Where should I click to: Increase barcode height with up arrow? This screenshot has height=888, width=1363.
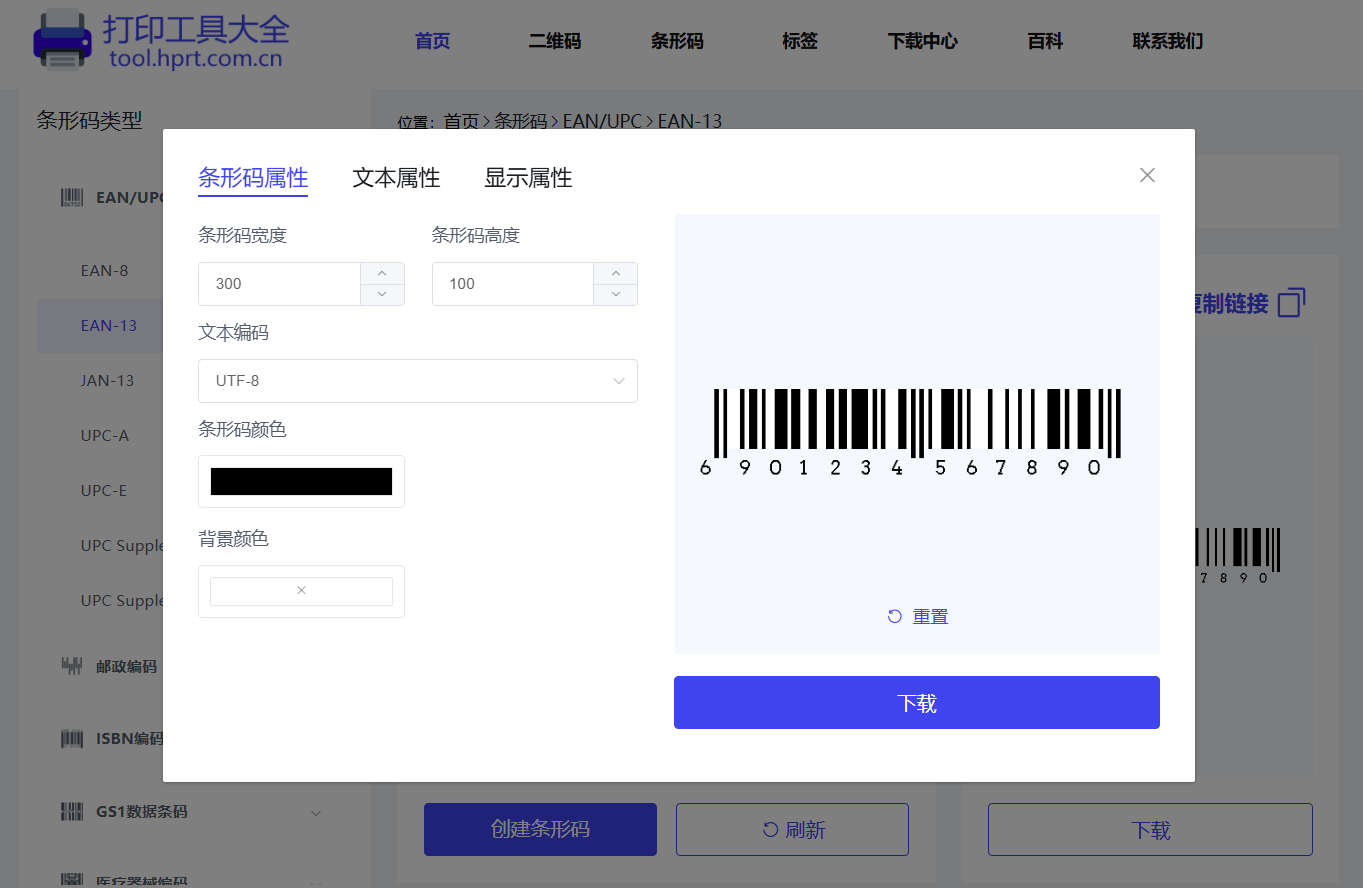point(616,273)
